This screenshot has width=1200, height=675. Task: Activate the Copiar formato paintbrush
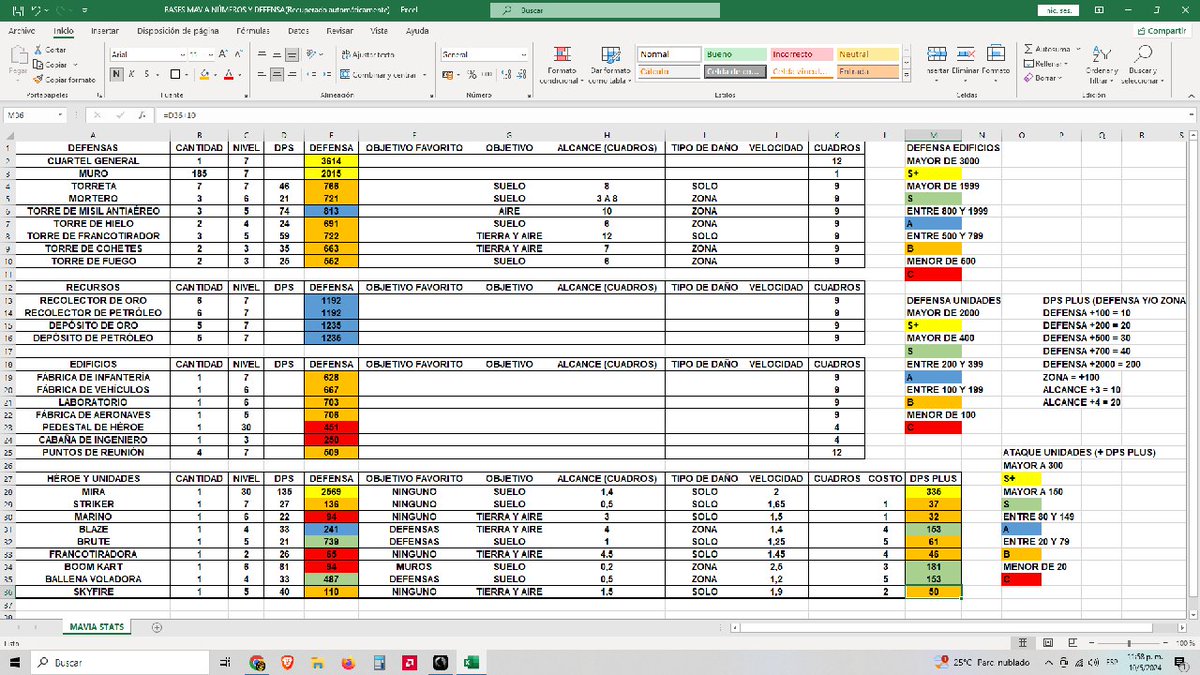(38, 79)
